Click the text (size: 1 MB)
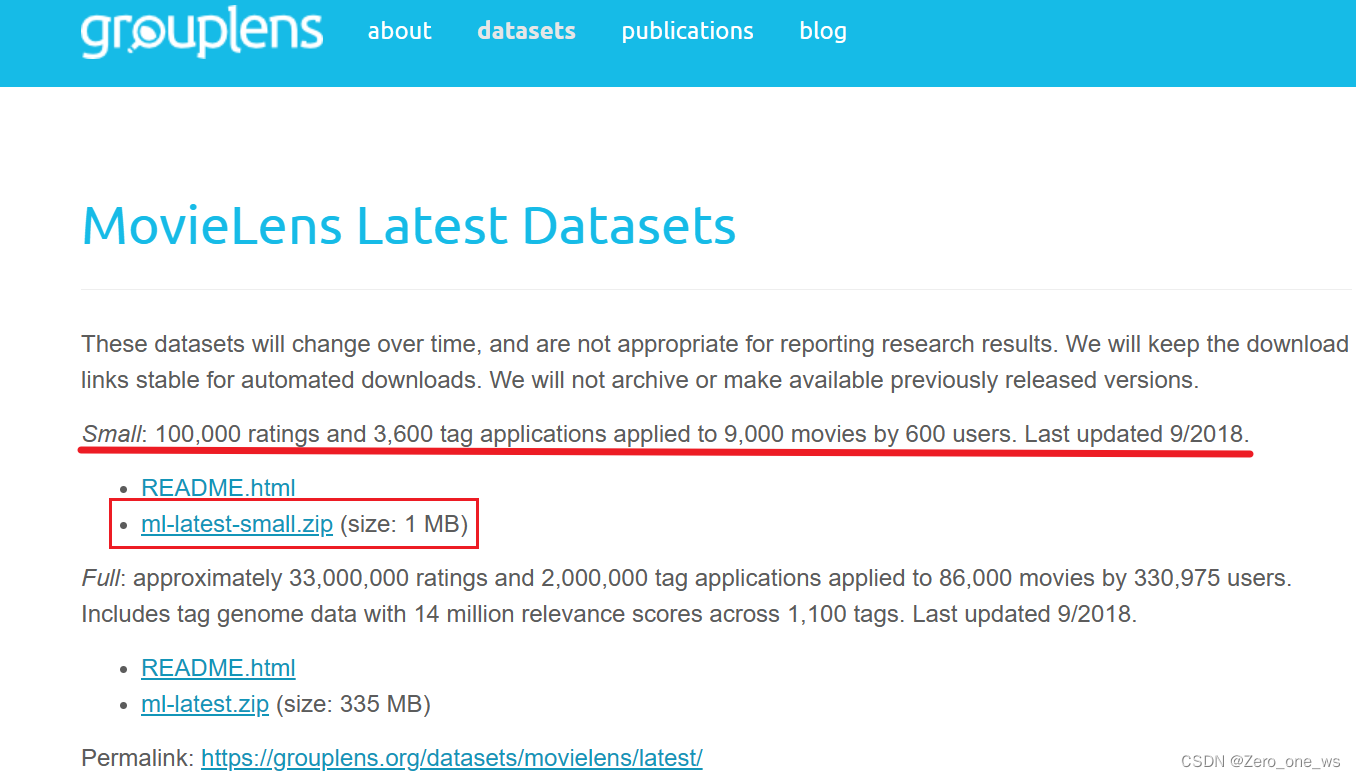The height and width of the screenshot is (779, 1356). tap(404, 524)
